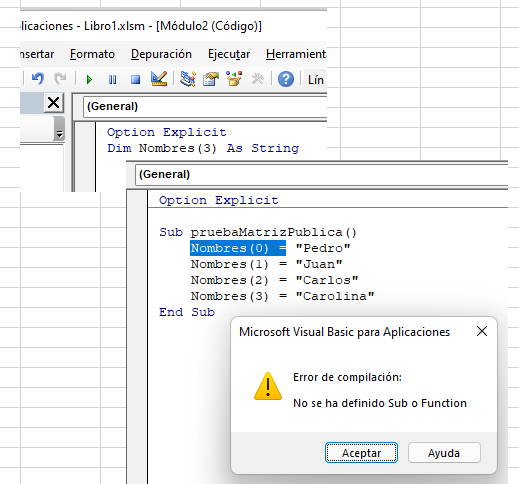Open the Insertar menu
The width and height of the screenshot is (519, 484).
coord(37,54)
